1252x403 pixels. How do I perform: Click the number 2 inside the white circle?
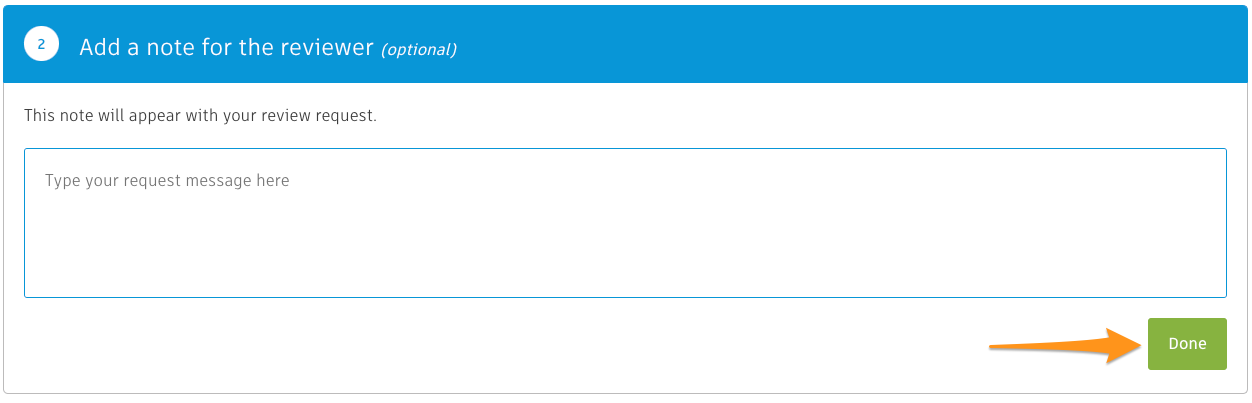click(x=42, y=45)
